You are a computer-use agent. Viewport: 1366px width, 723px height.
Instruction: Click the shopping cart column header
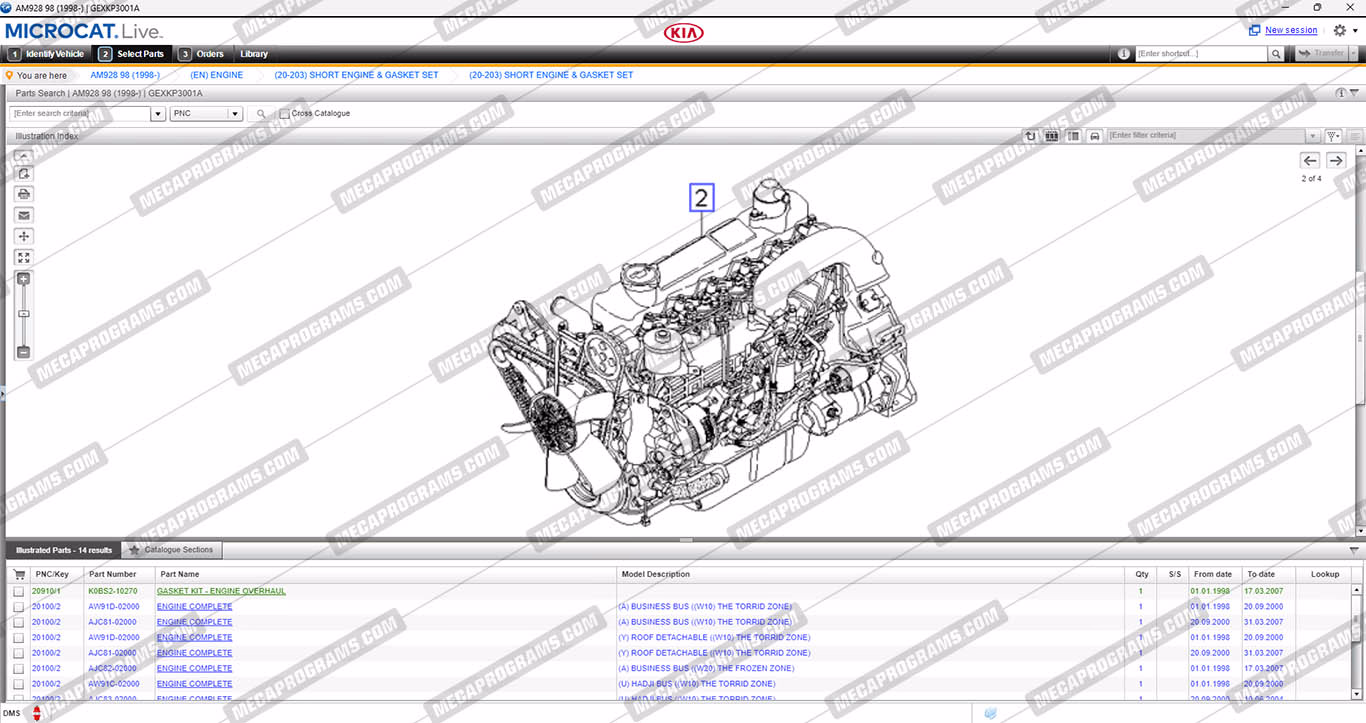pos(19,574)
